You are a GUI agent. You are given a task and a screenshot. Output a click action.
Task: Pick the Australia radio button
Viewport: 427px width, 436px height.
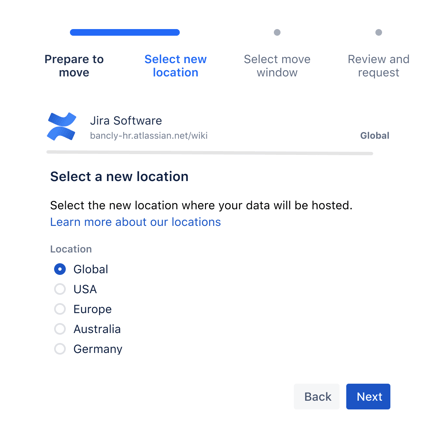[x=60, y=329]
